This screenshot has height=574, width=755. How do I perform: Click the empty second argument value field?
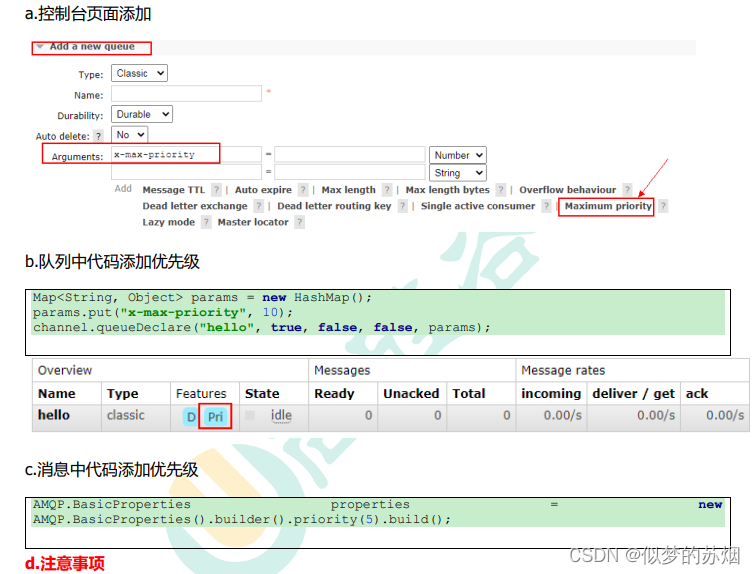[350, 172]
